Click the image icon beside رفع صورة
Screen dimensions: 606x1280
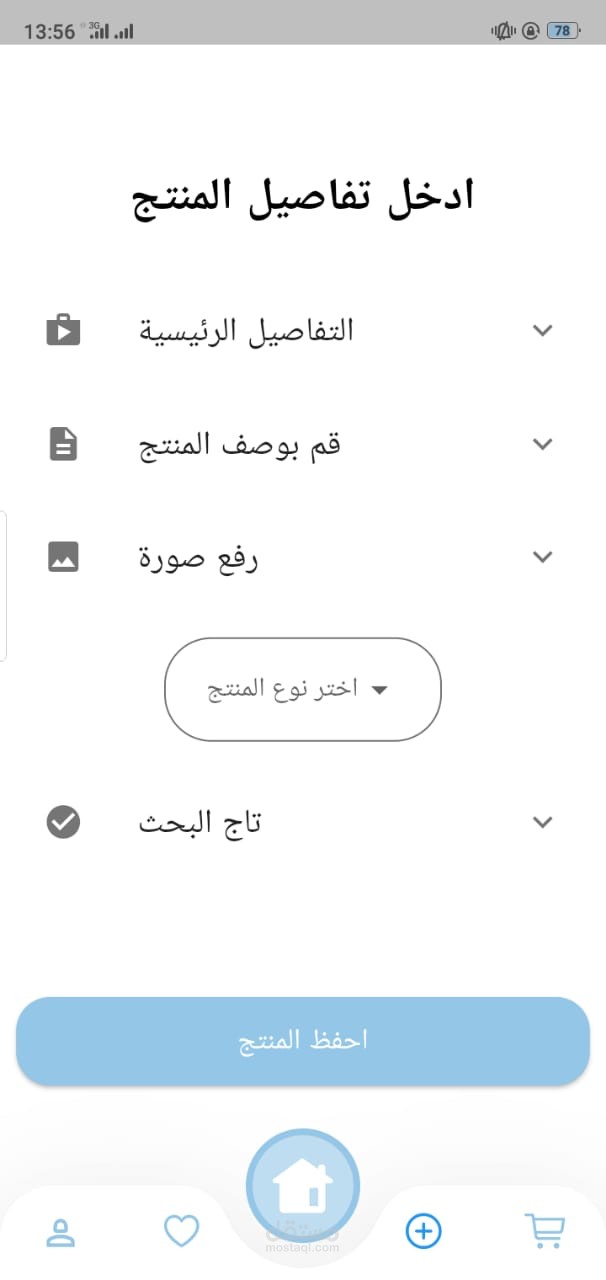point(63,557)
